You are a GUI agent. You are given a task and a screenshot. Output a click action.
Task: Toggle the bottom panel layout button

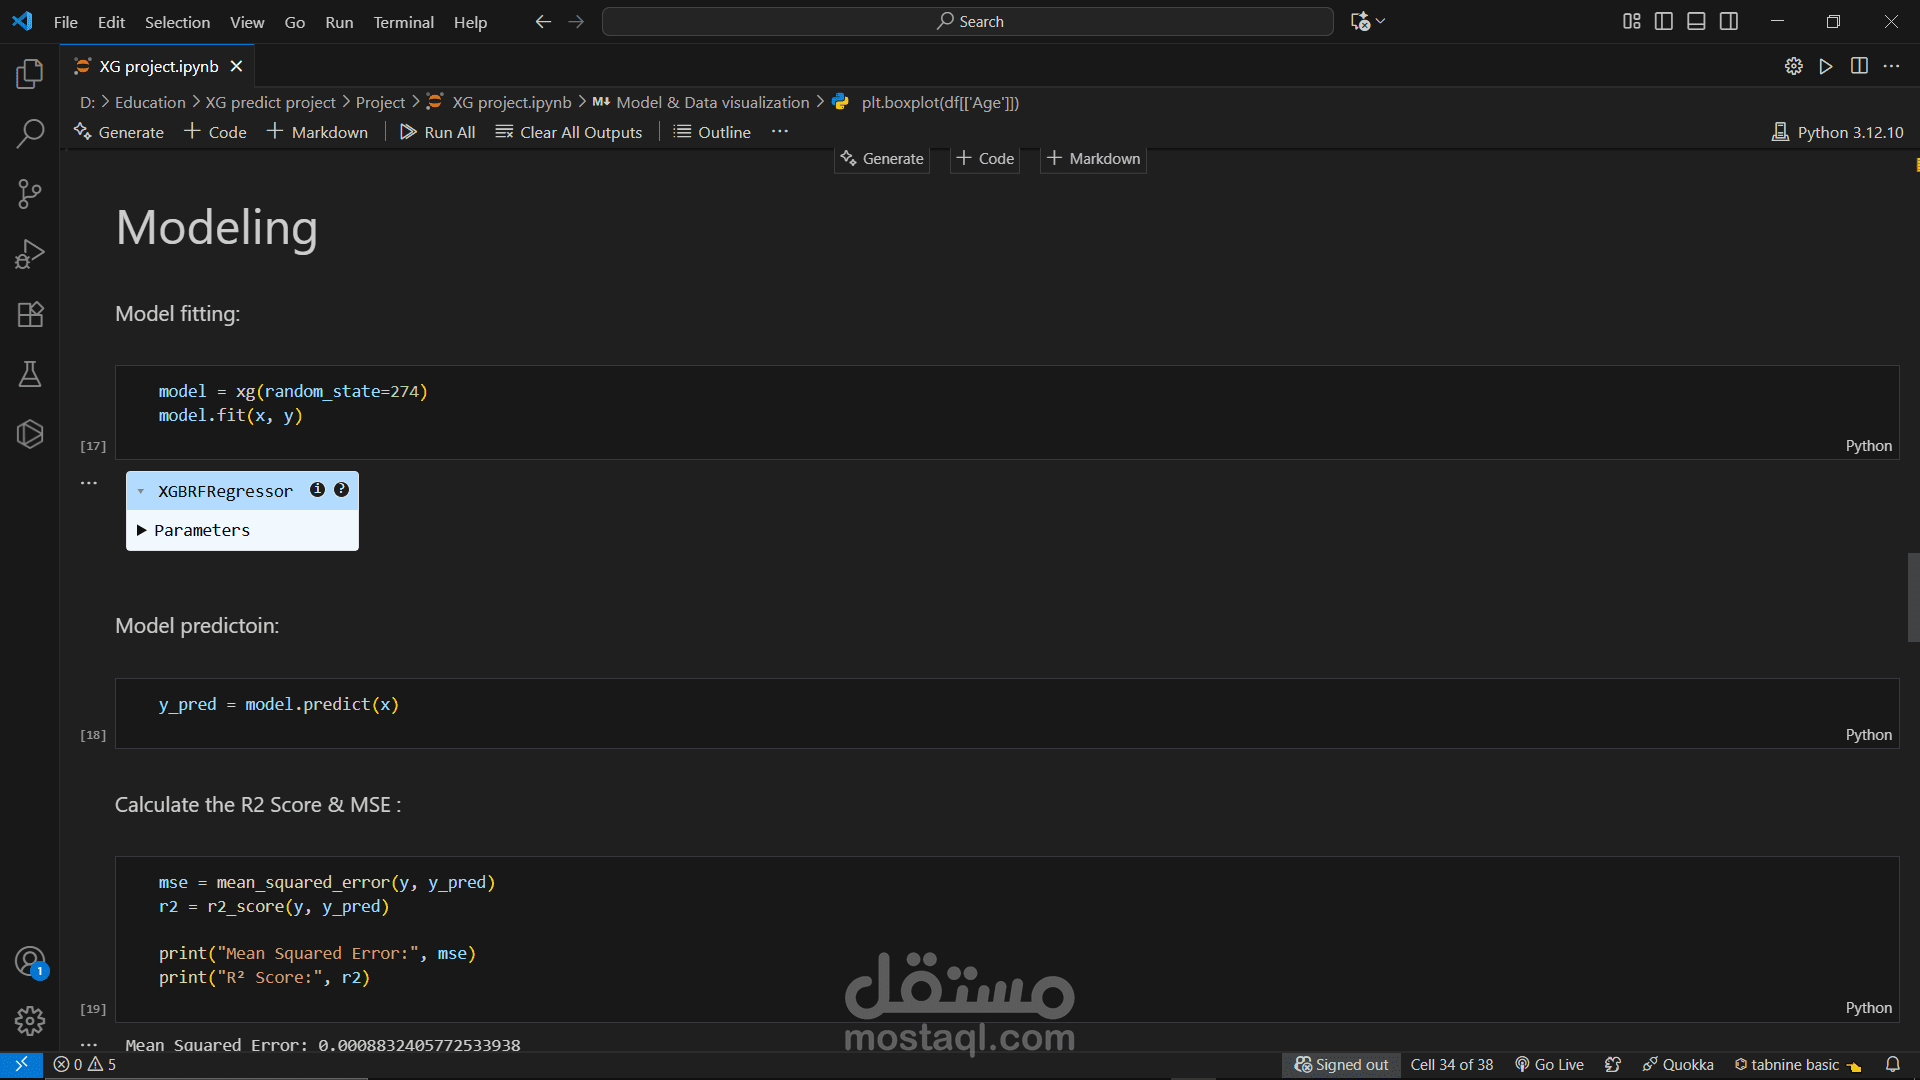coord(1696,21)
